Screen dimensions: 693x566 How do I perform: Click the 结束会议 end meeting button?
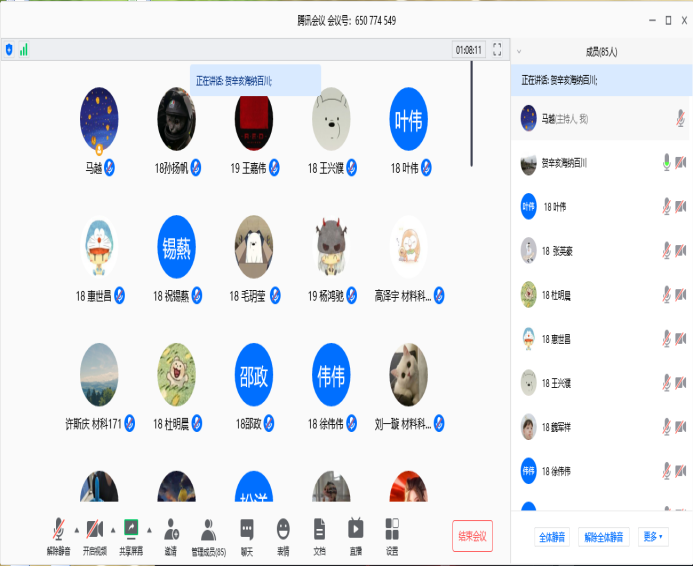472,536
